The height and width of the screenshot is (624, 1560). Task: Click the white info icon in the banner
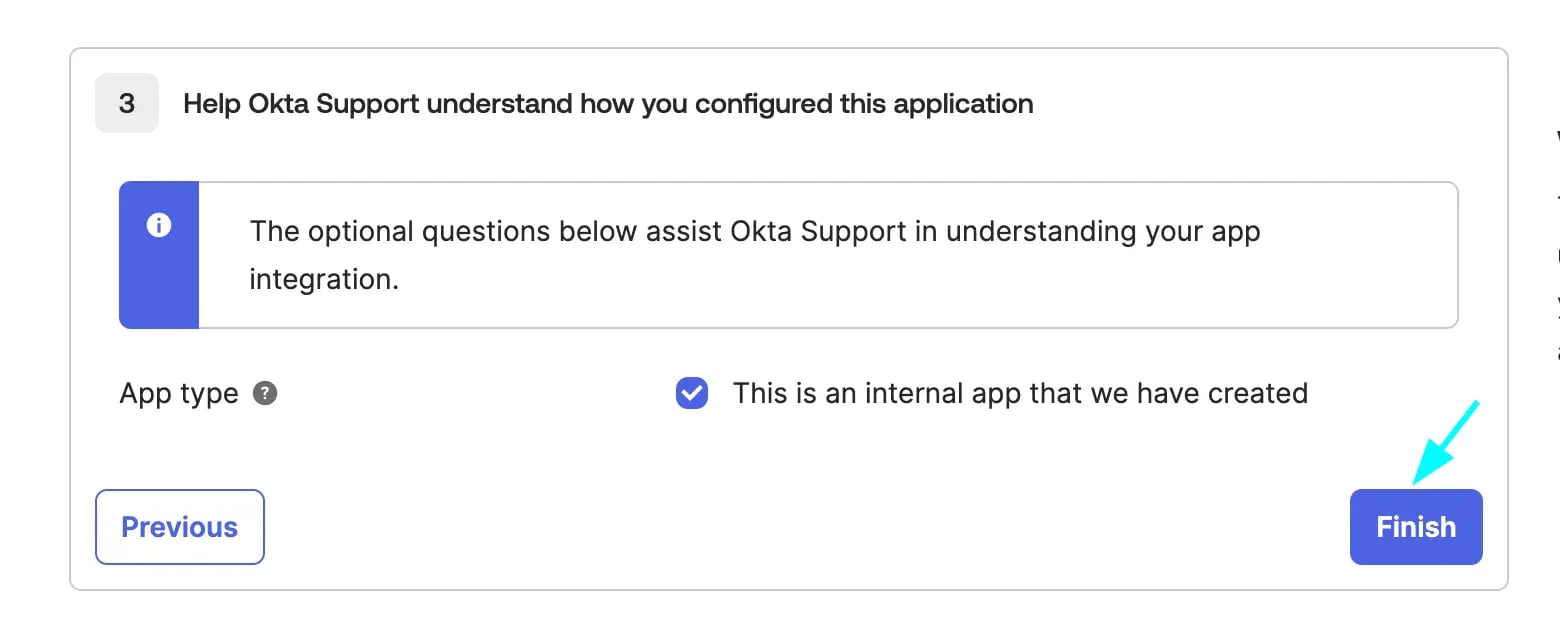[x=159, y=226]
